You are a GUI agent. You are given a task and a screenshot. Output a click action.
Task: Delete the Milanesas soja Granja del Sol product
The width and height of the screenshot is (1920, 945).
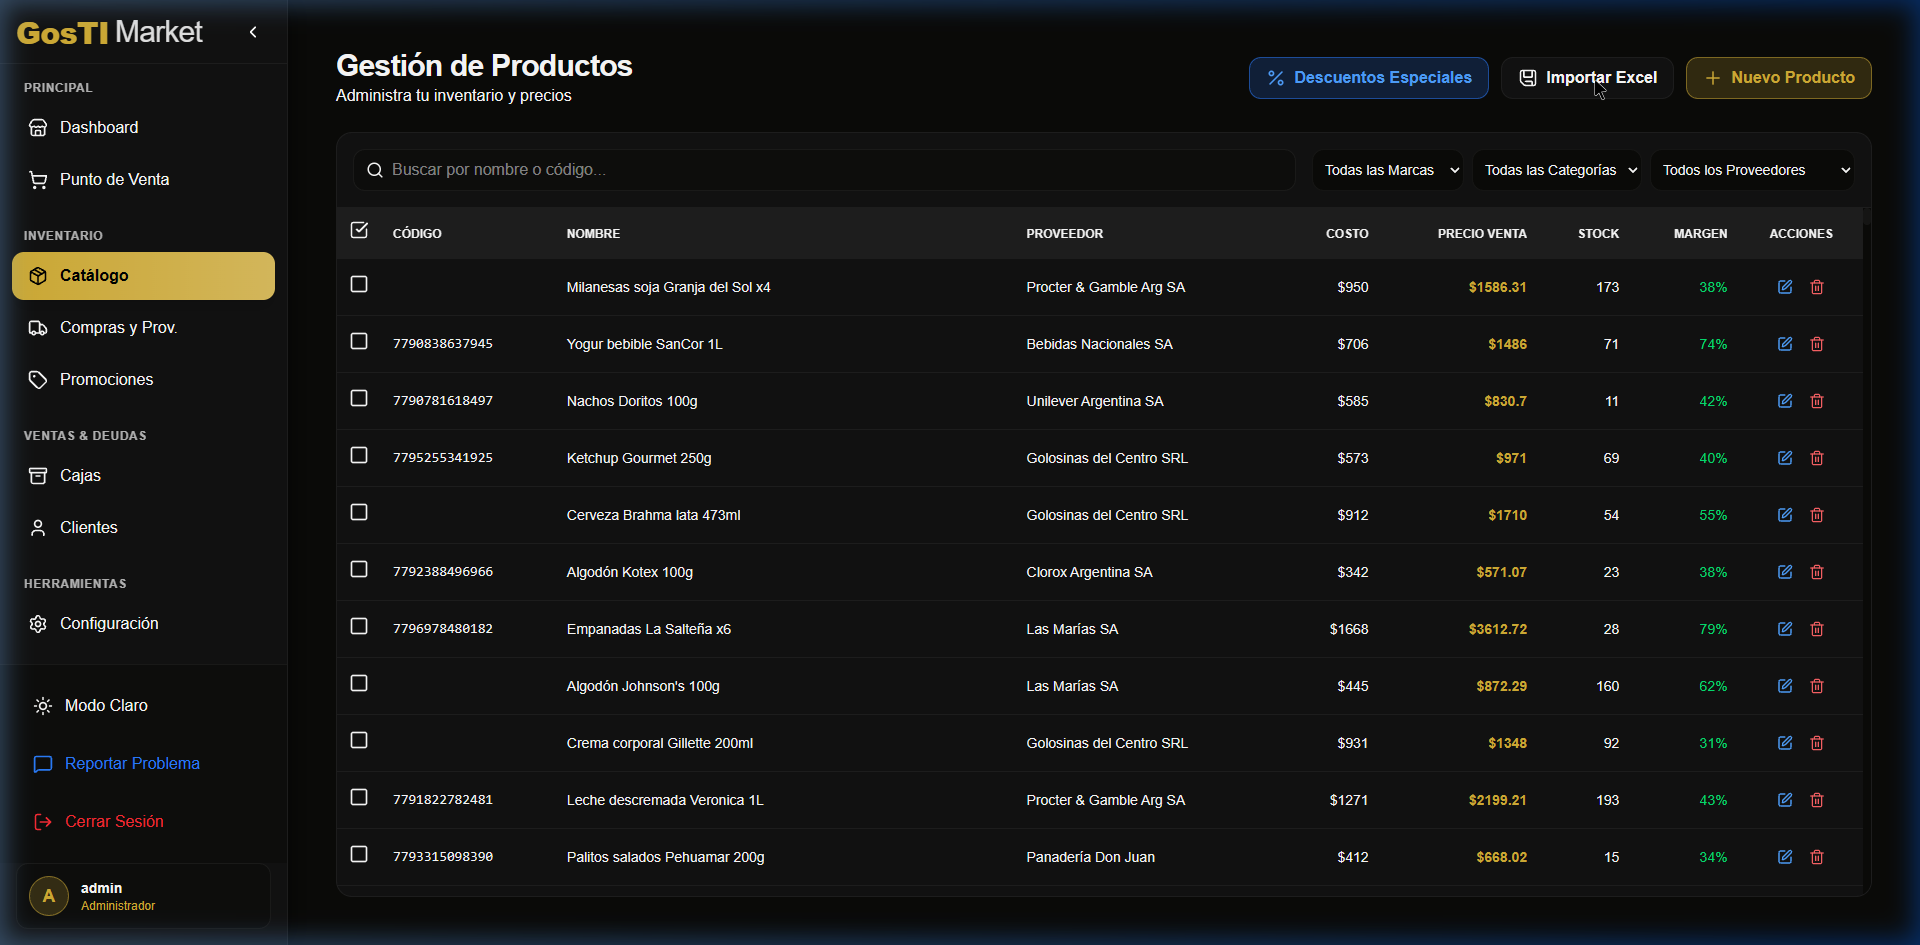(1817, 287)
